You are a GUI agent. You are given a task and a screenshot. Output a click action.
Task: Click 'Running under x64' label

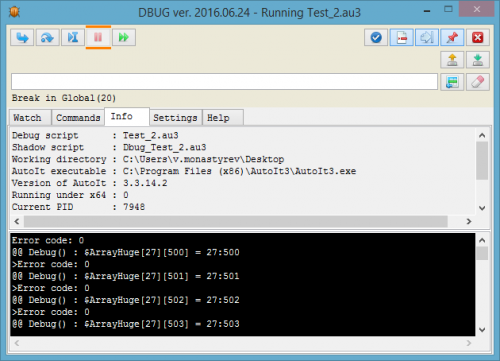59,195
